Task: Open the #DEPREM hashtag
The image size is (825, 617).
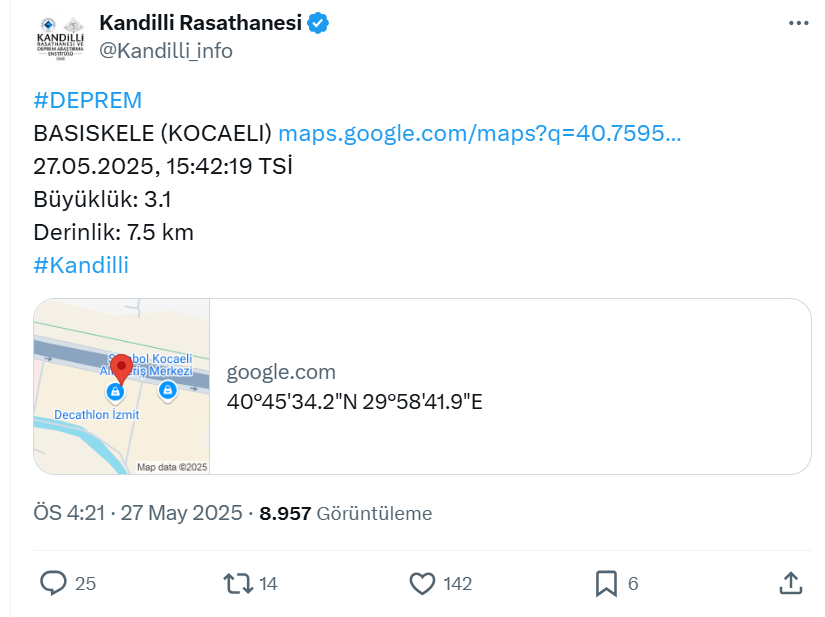Action: pos(88,100)
